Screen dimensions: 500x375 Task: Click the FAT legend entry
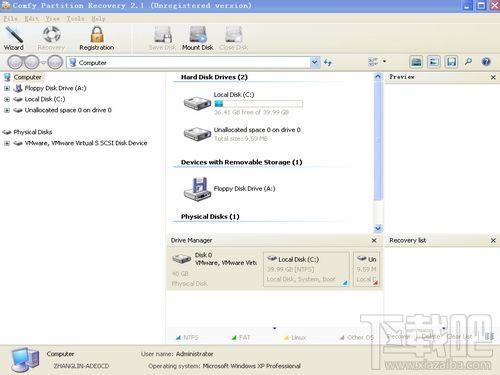241,337
